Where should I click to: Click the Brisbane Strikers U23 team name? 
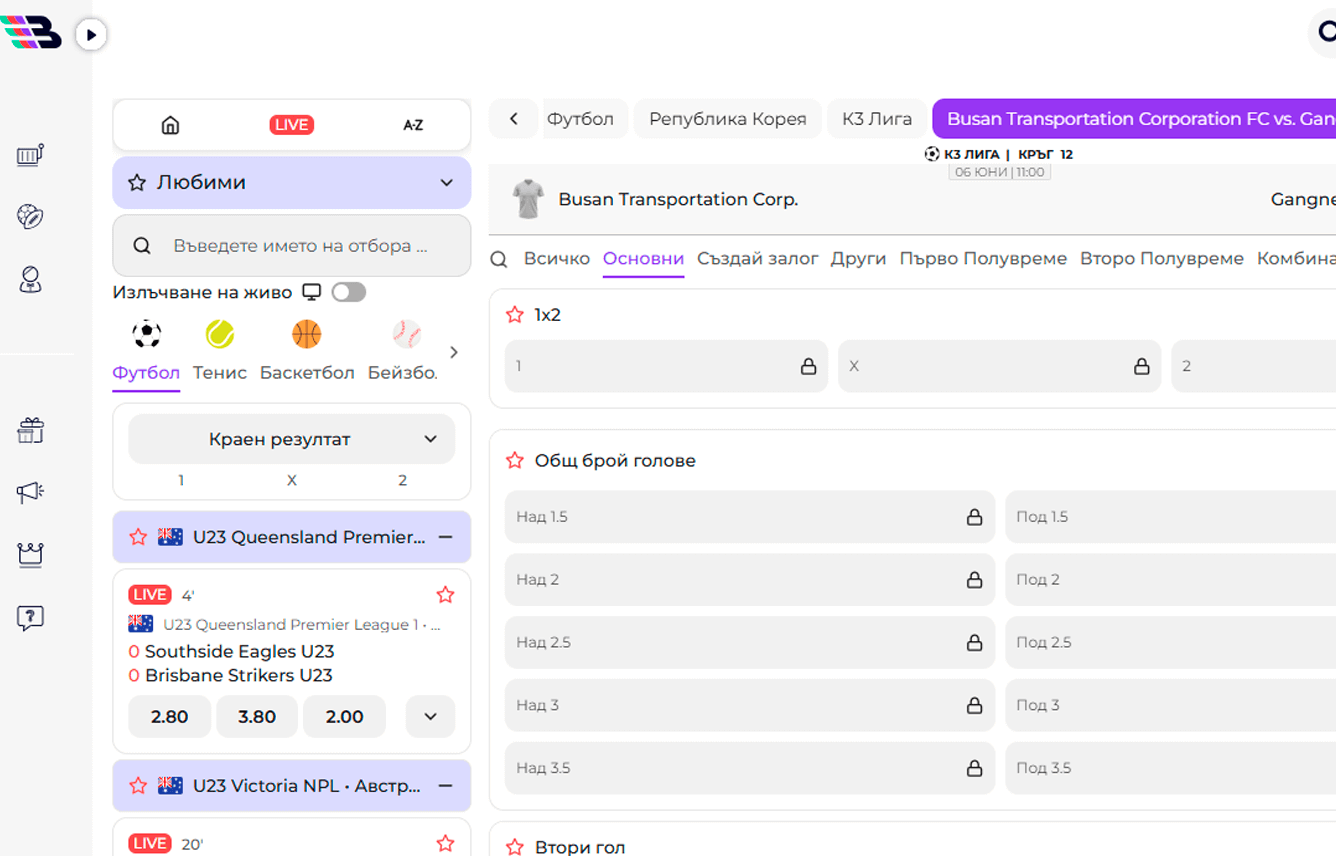239,675
